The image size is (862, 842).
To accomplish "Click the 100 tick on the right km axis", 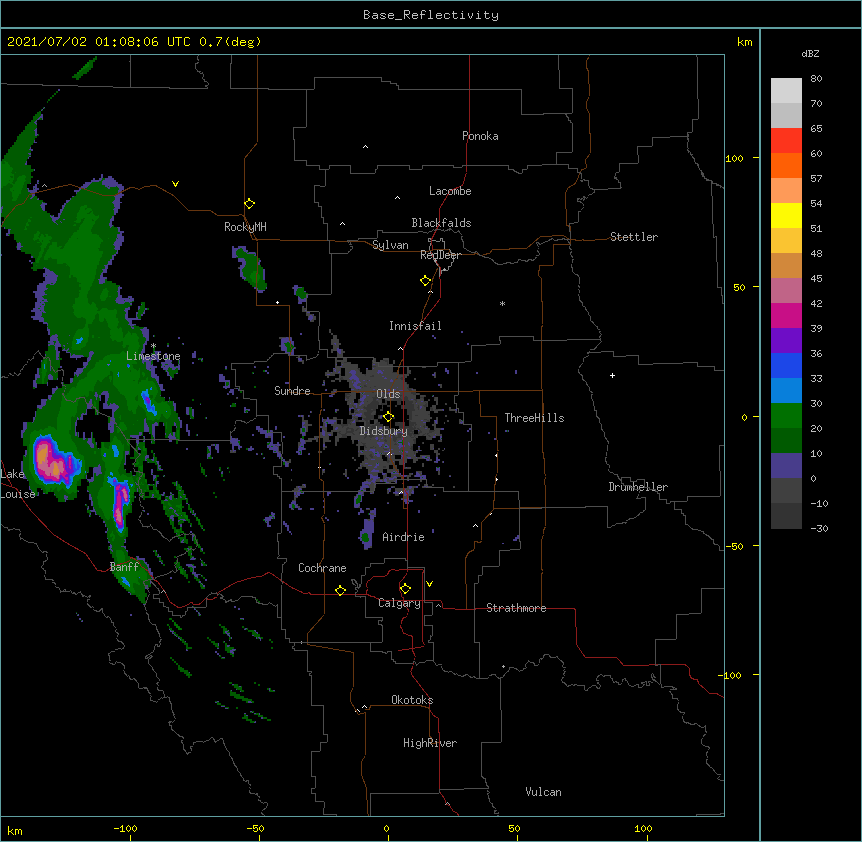I will [x=734, y=158].
